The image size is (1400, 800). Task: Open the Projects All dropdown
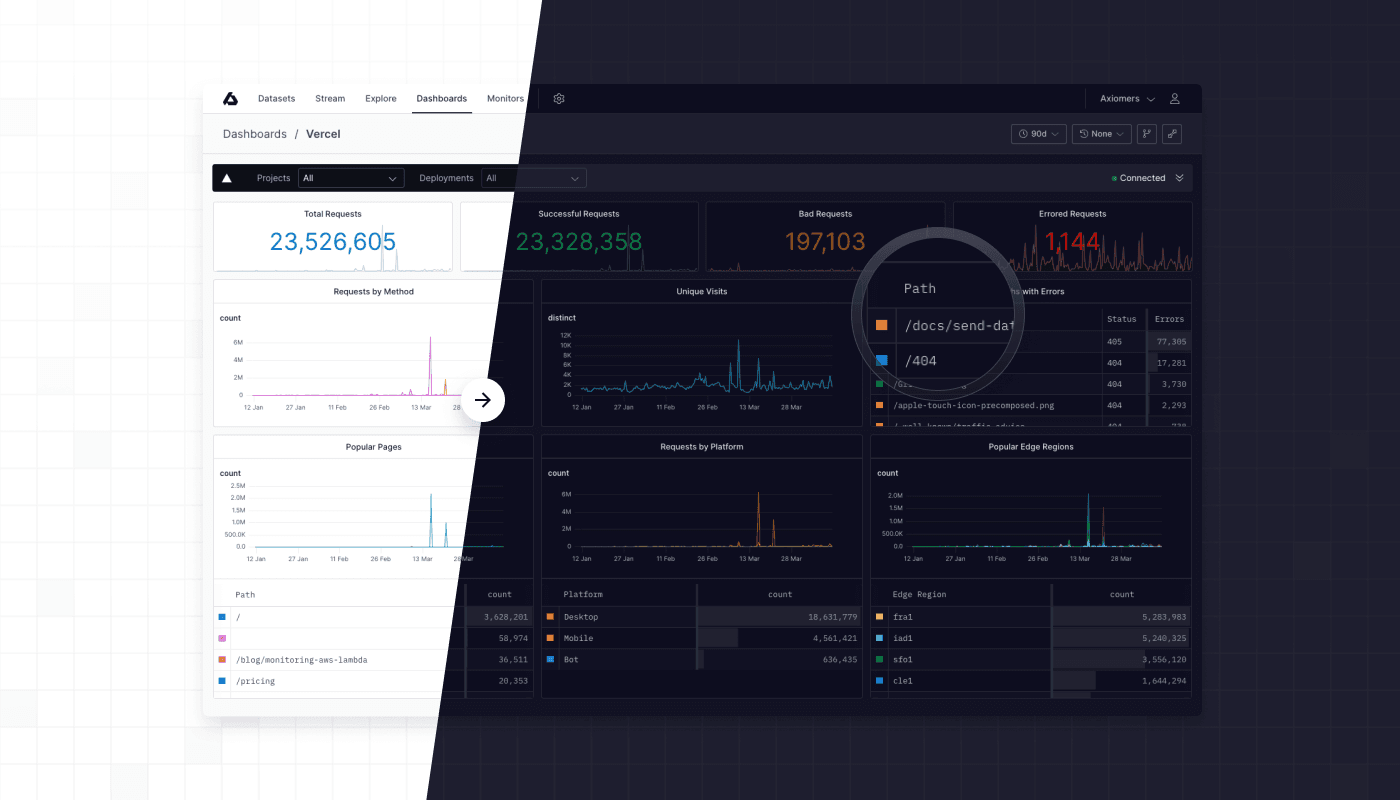[351, 178]
